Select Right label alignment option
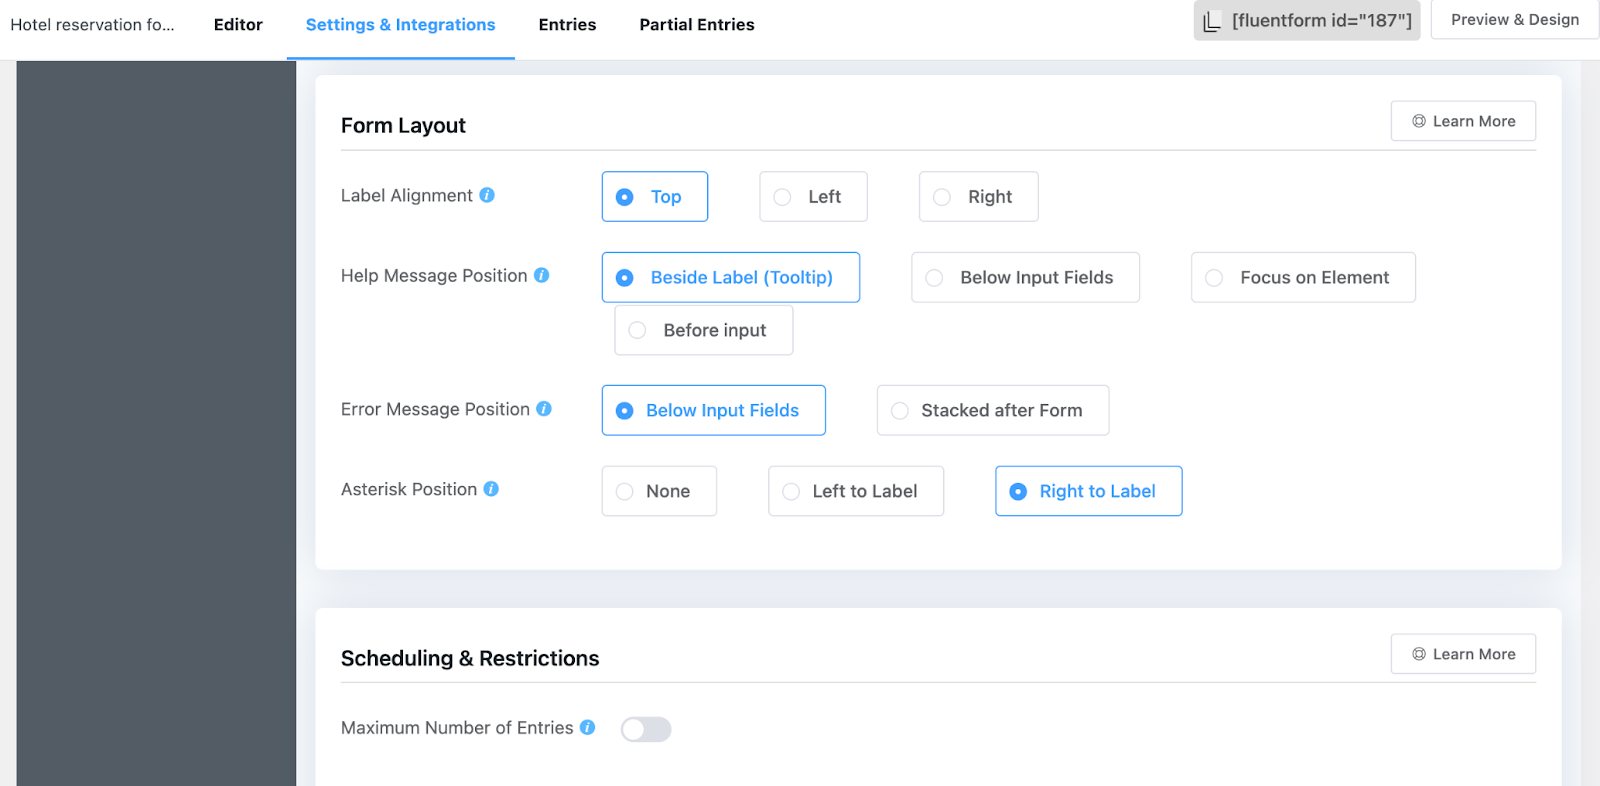 coord(978,197)
